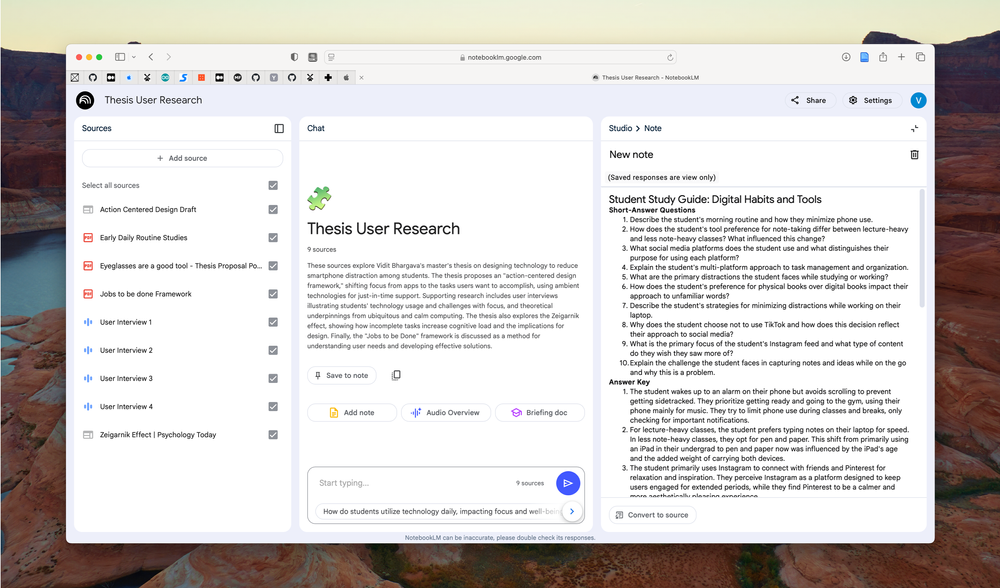Open source Action Centered Design Draft
The image size is (1000, 588).
pyautogui.click(x=148, y=210)
